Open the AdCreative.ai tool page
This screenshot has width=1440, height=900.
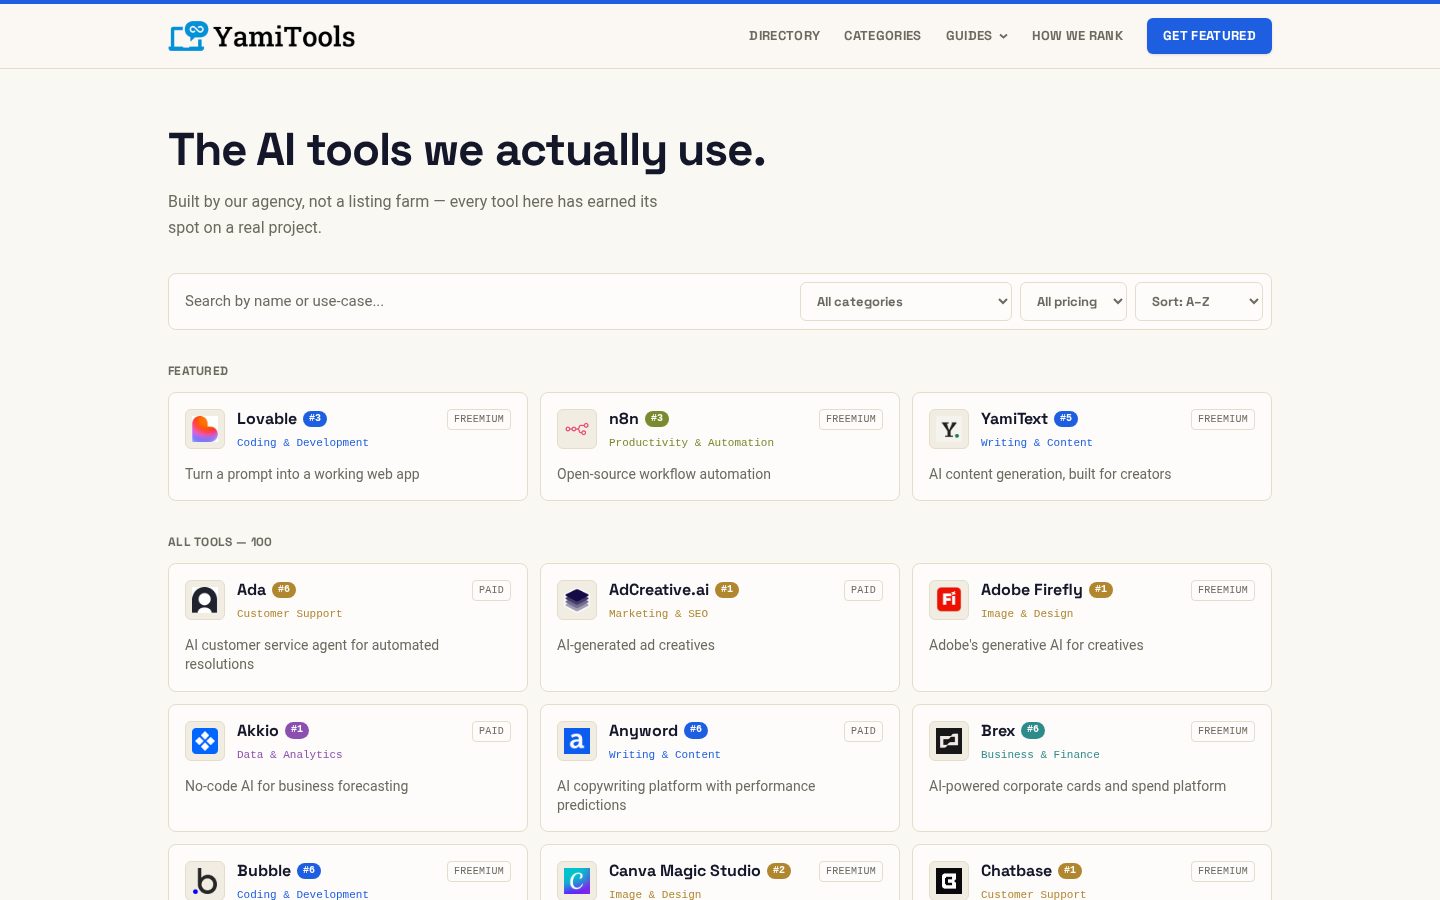[659, 590]
